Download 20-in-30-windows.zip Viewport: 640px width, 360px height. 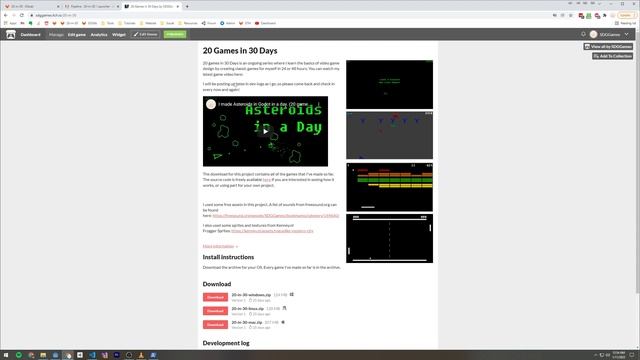point(215,297)
